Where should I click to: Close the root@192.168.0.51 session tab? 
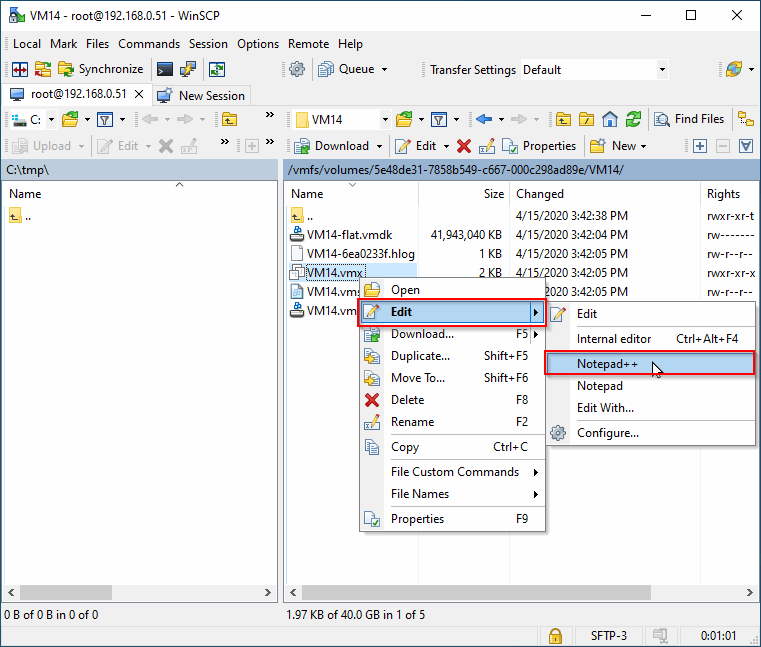pyautogui.click(x=139, y=94)
